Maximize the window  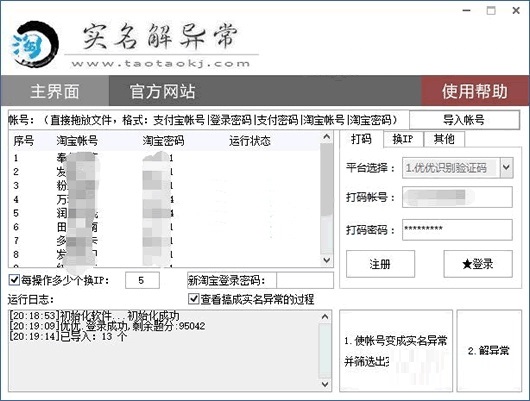point(491,10)
